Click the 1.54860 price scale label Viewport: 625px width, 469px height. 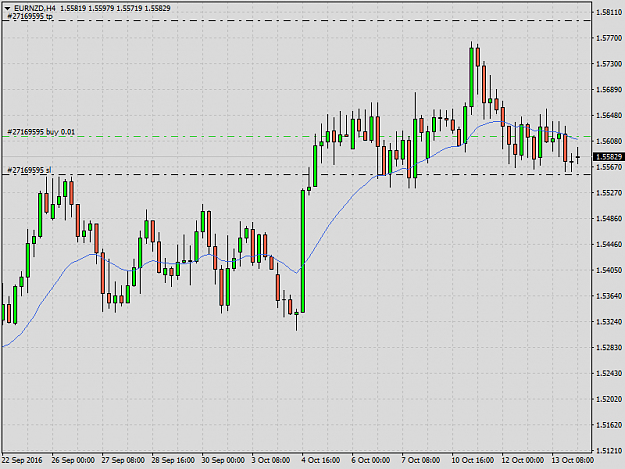[x=609, y=218]
